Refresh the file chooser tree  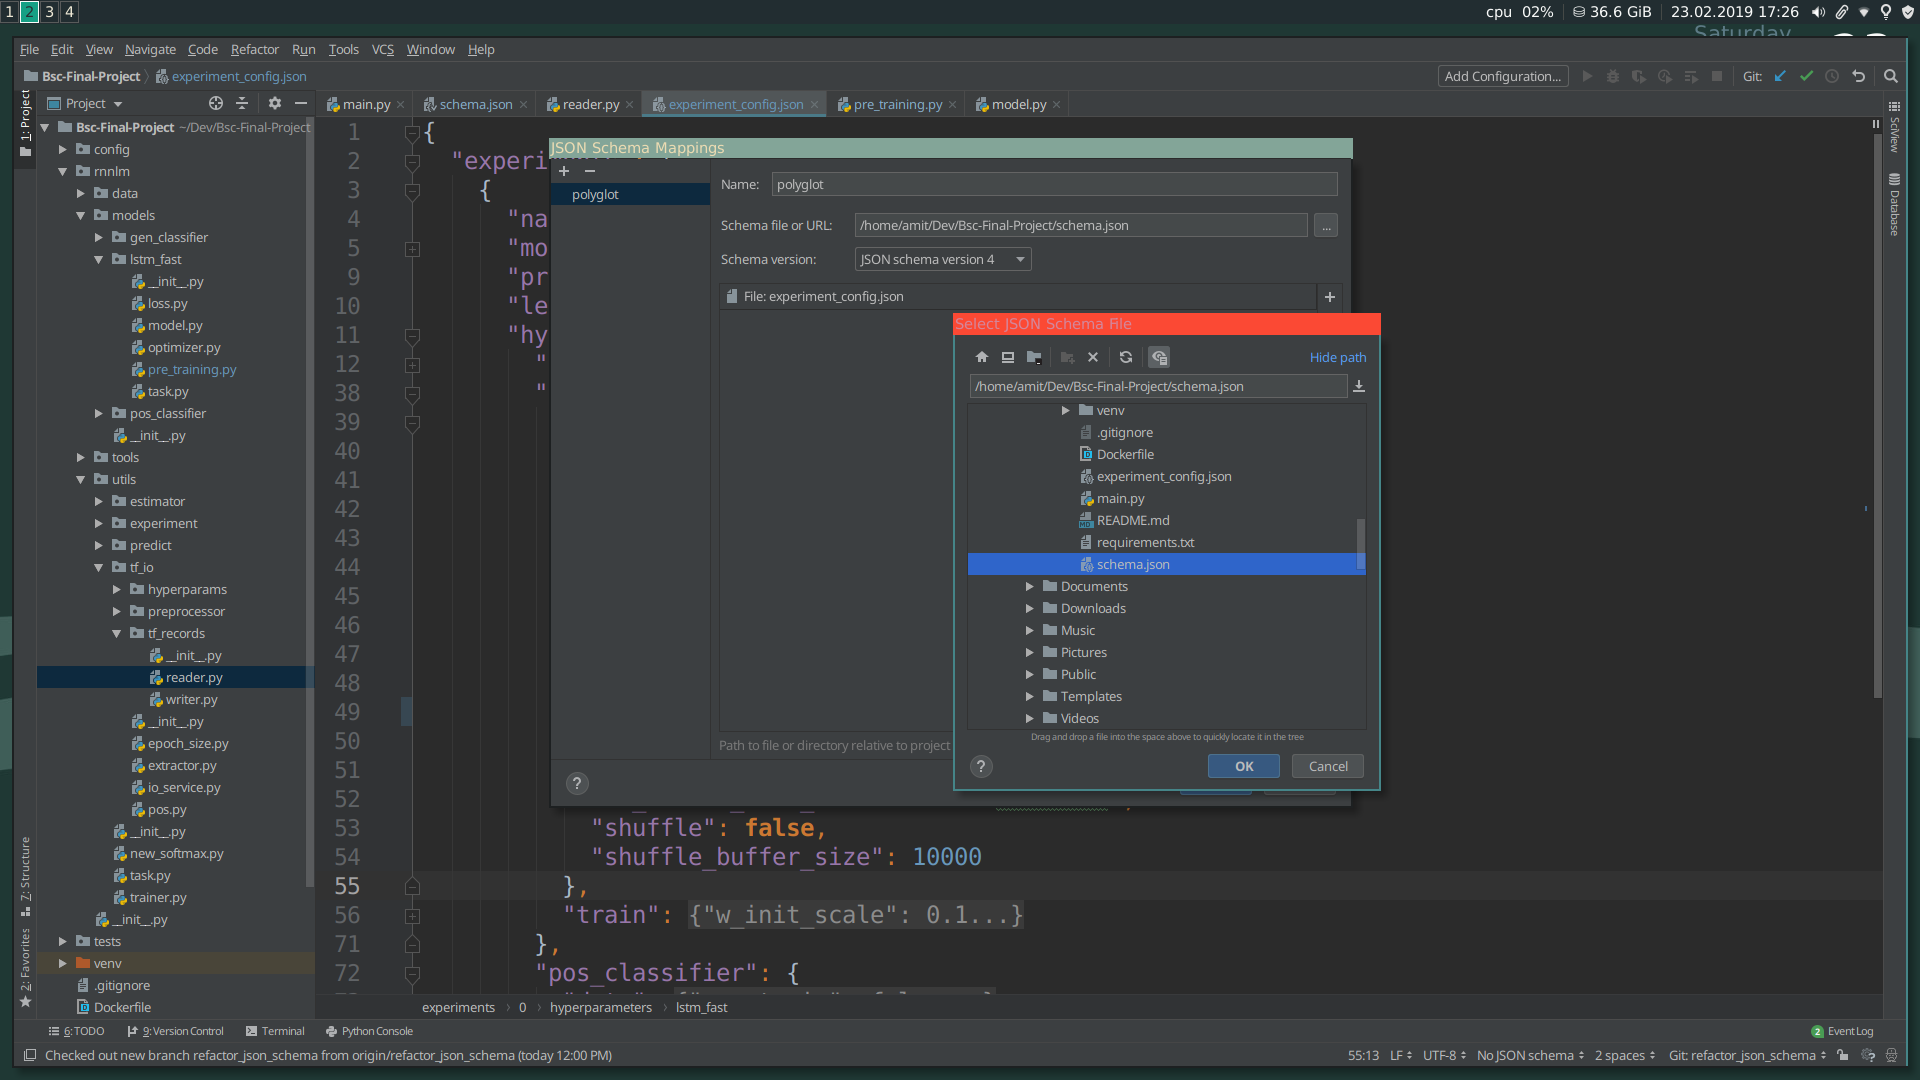point(1126,357)
